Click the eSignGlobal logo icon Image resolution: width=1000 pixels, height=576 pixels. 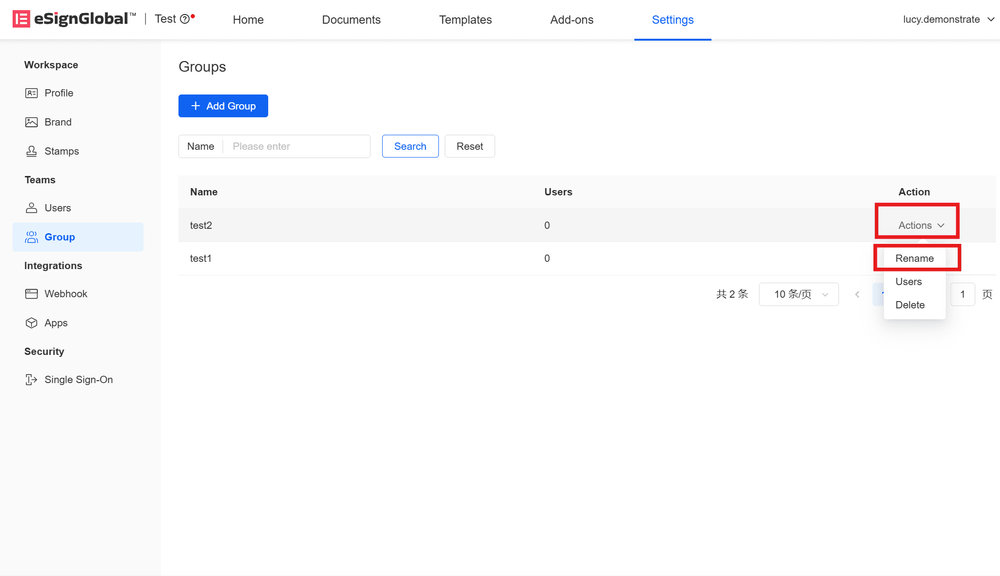coord(21,19)
